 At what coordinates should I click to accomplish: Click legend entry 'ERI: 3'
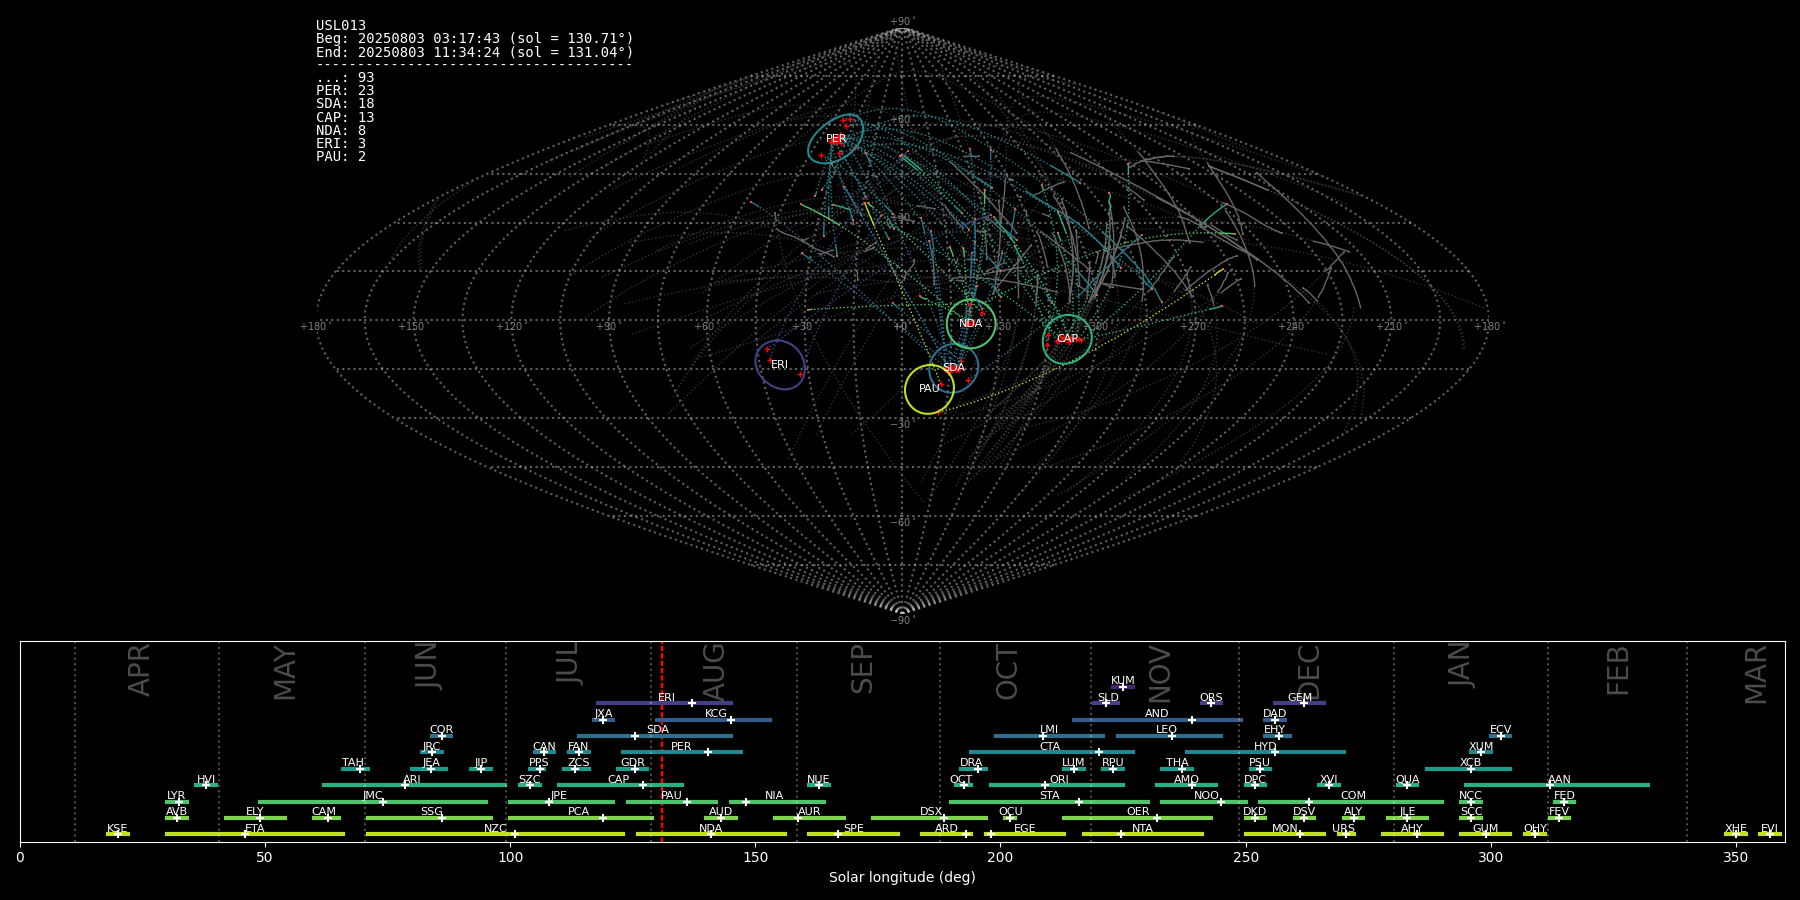coord(341,144)
